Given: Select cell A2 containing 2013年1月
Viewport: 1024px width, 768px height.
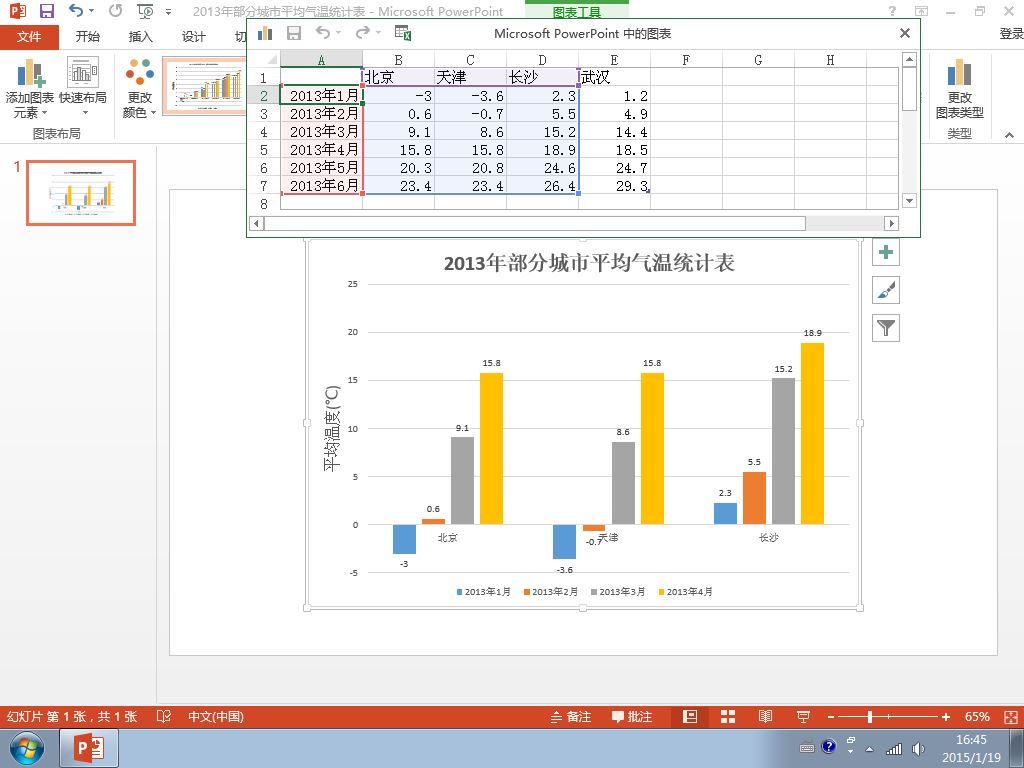Looking at the screenshot, I should (x=321, y=95).
